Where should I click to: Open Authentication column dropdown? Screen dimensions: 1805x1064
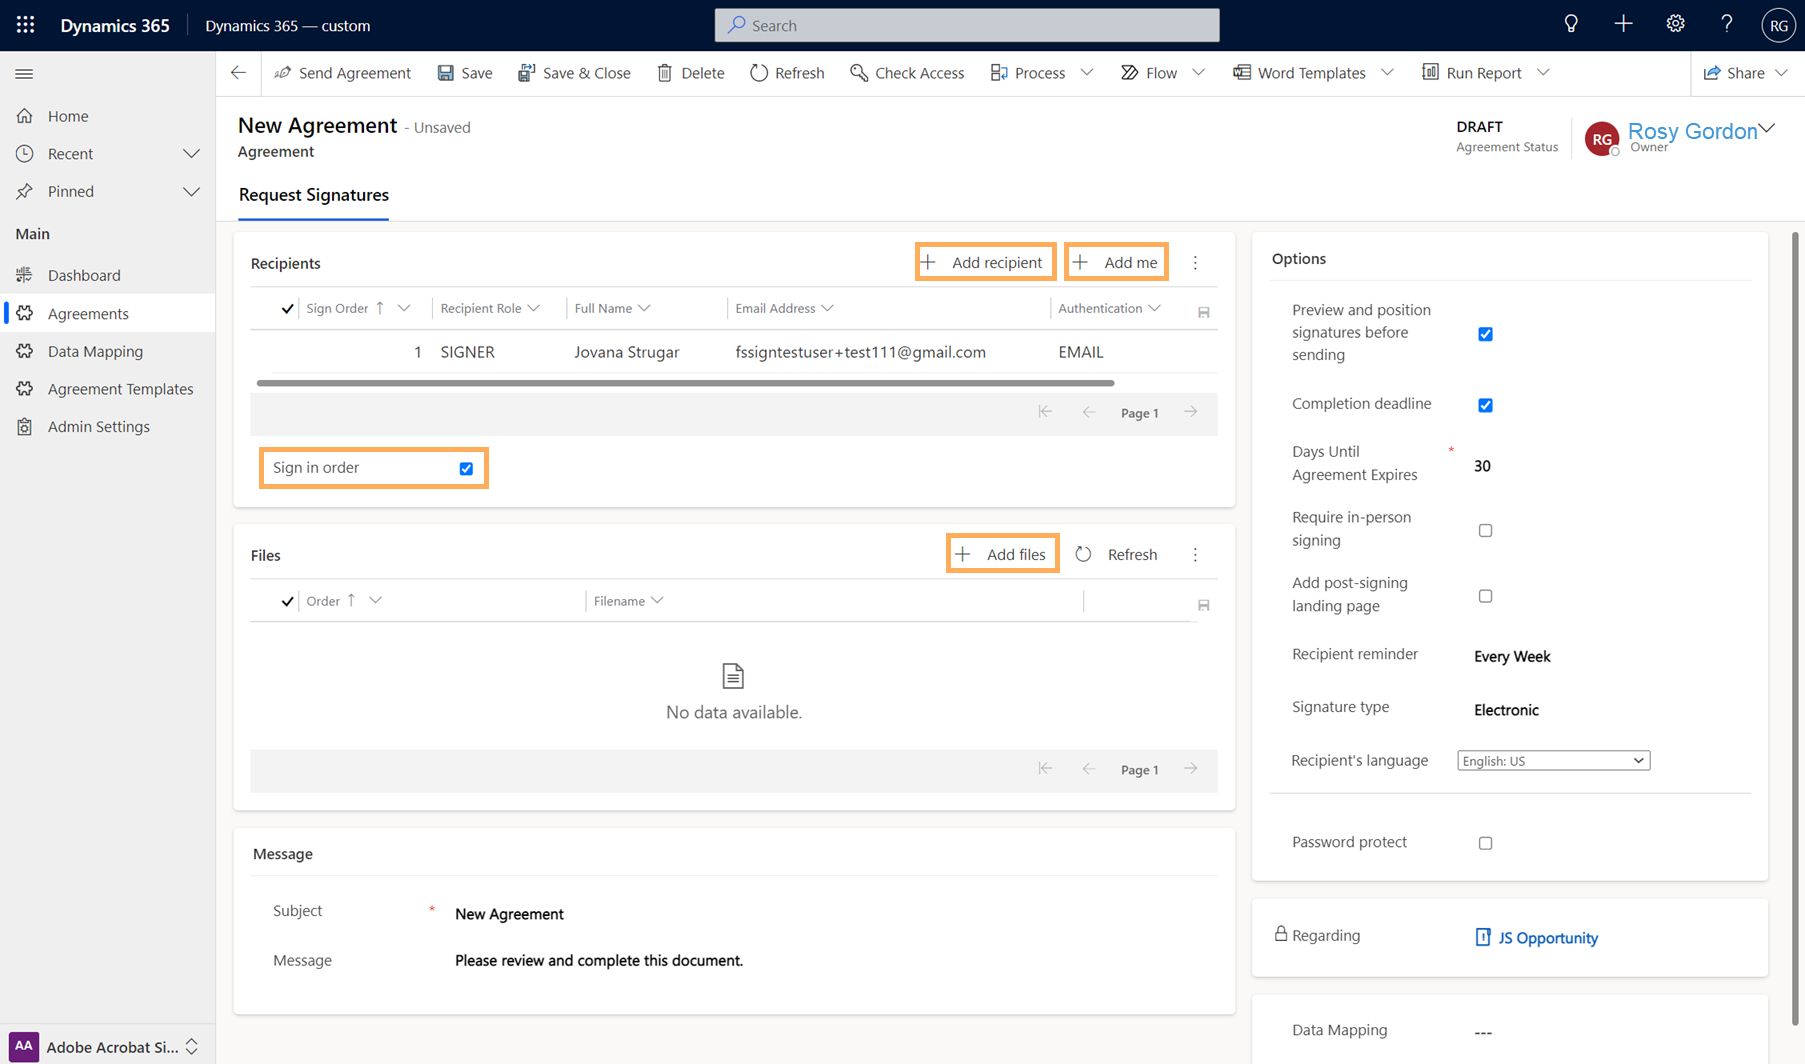point(1154,308)
